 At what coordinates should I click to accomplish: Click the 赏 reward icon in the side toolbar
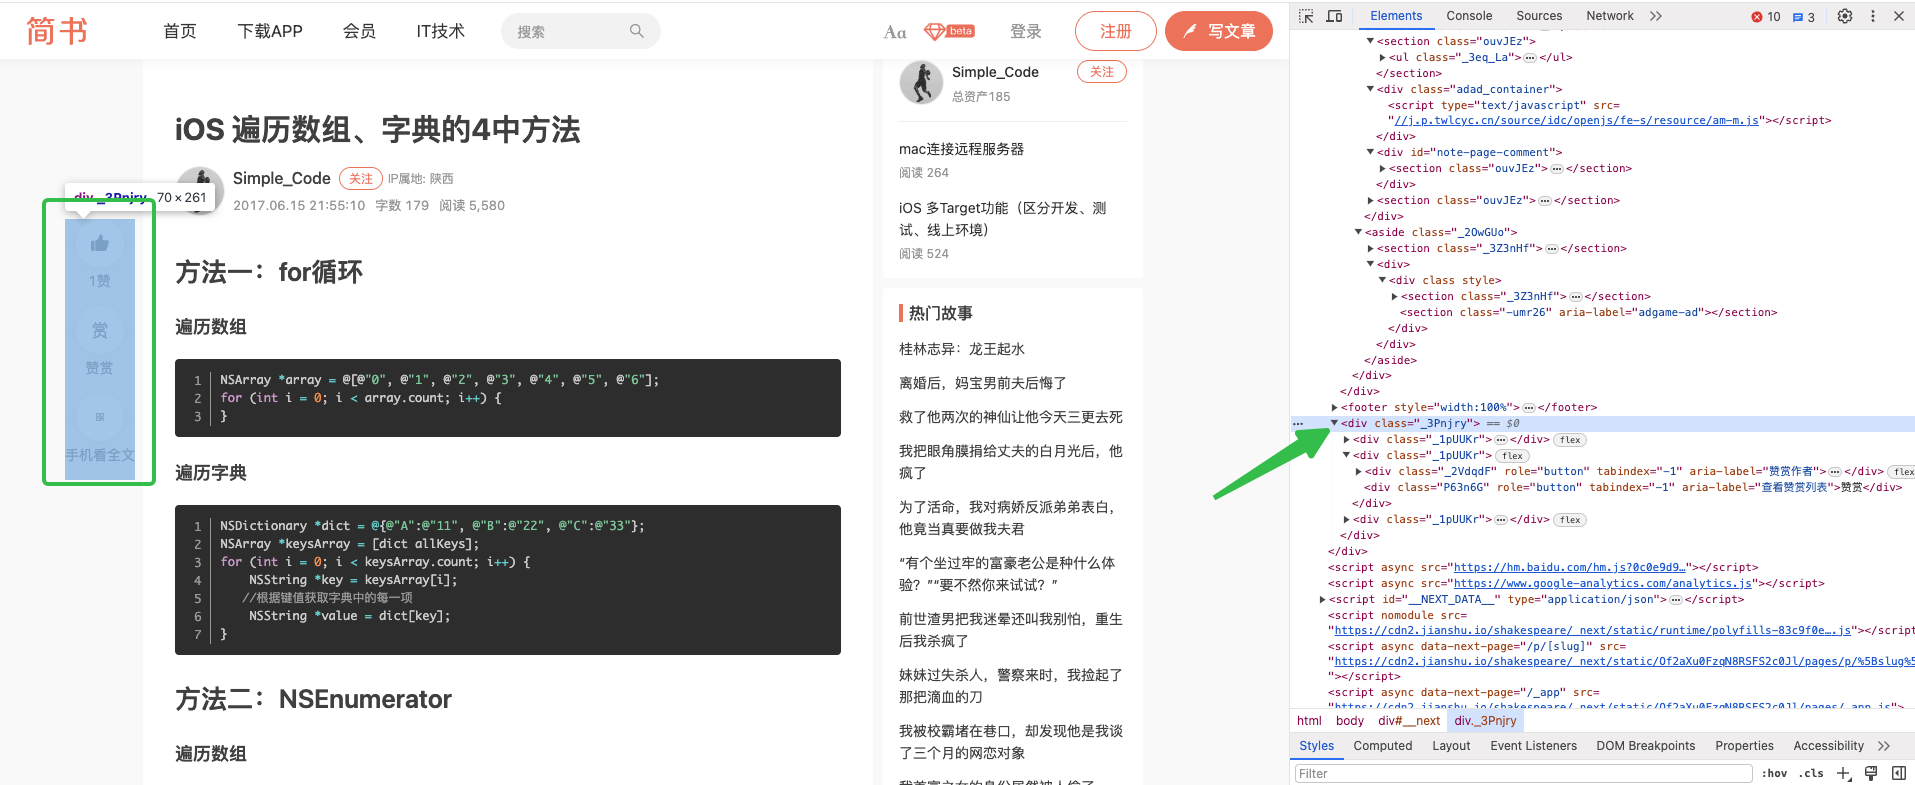tap(99, 330)
